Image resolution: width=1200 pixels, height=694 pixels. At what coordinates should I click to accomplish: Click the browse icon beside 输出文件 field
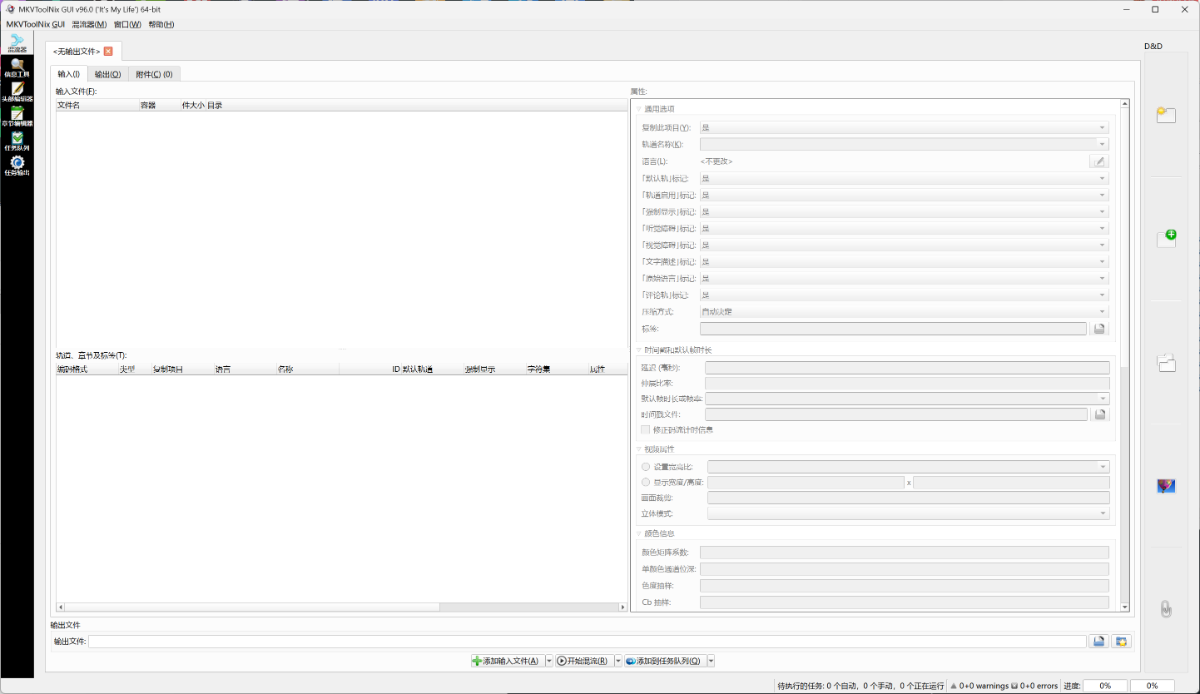pyautogui.click(x=1098, y=641)
